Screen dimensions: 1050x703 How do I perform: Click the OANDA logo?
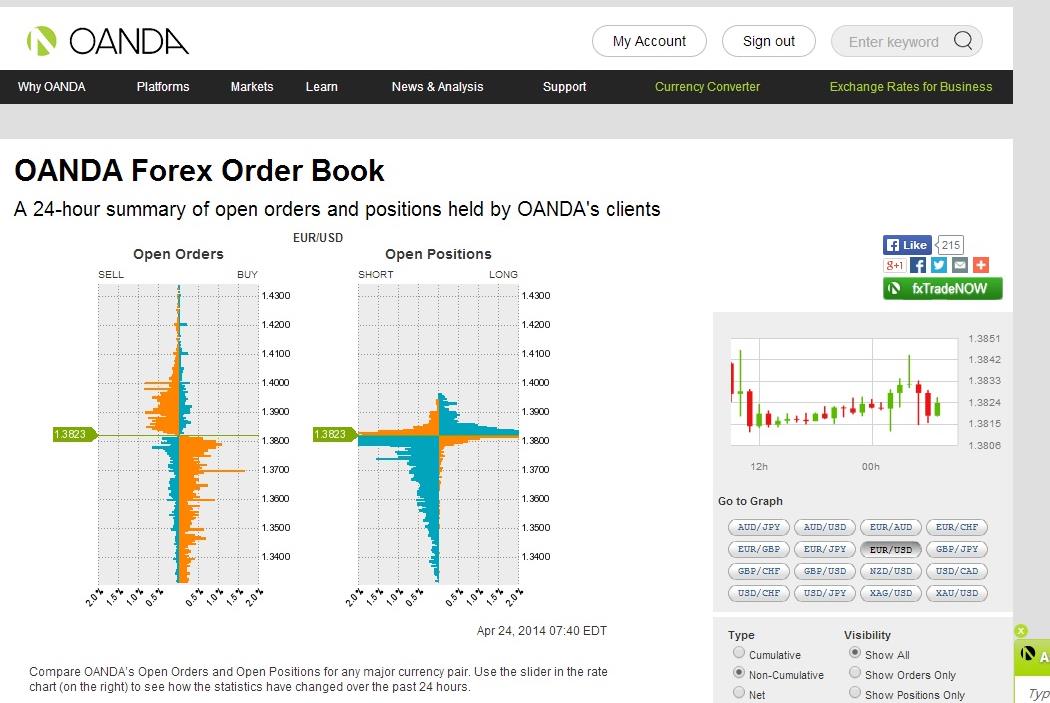click(107, 41)
